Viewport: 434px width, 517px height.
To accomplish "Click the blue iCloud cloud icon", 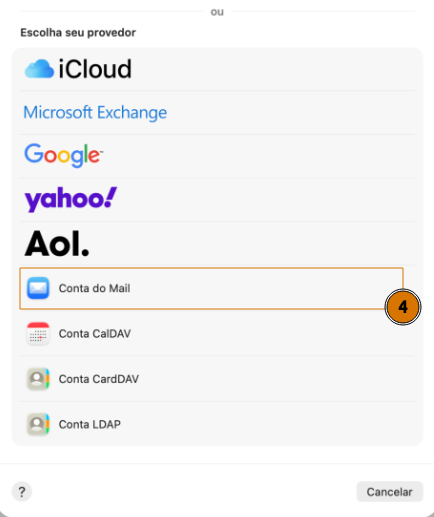I will tap(39, 69).
